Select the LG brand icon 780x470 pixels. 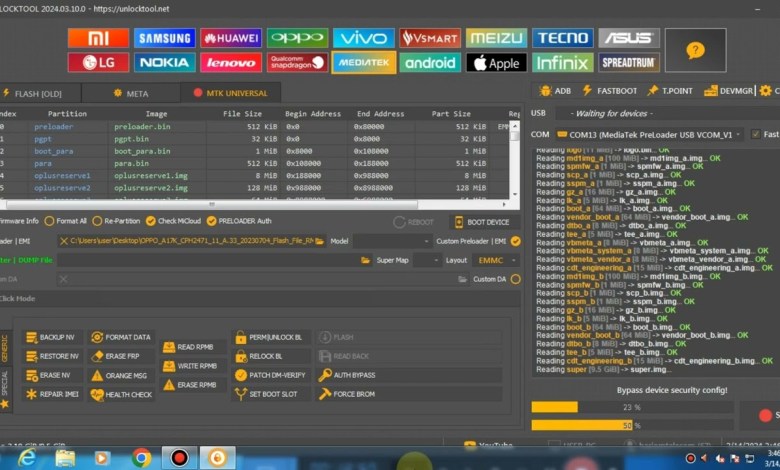tap(98, 63)
